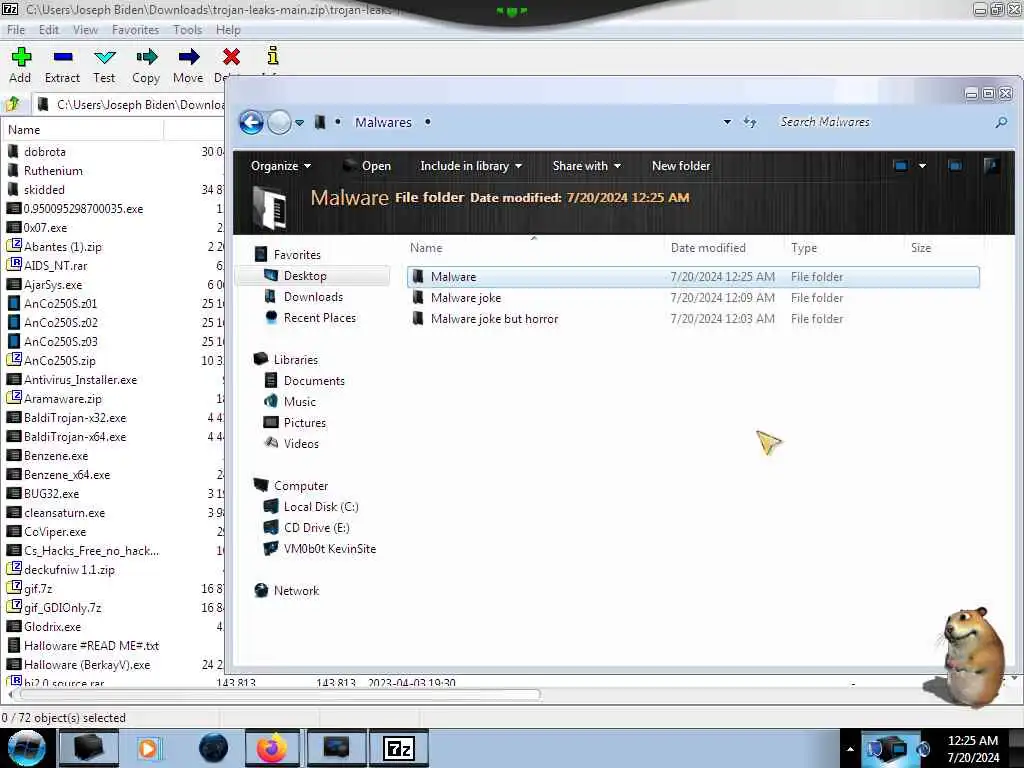Sort Explorer list by Type column
The width and height of the screenshot is (1024, 768).
point(804,248)
